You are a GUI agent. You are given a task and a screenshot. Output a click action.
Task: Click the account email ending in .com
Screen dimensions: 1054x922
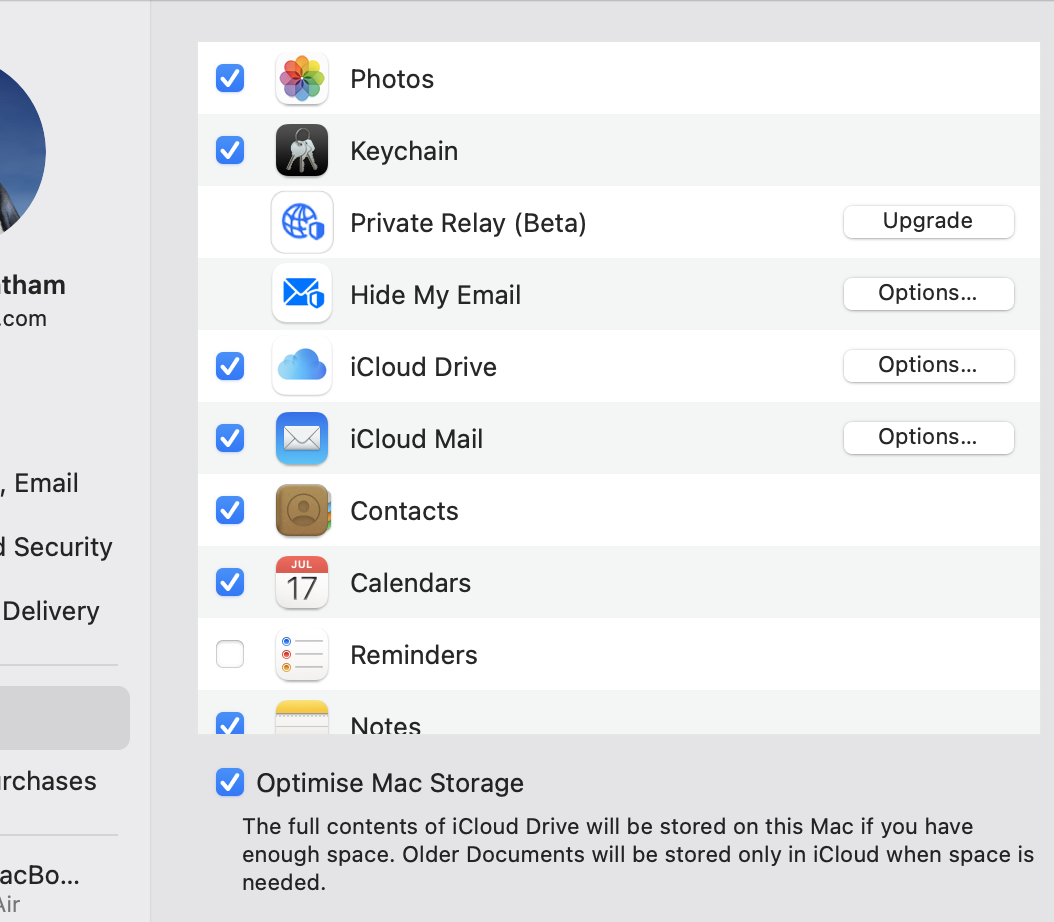click(x=24, y=319)
